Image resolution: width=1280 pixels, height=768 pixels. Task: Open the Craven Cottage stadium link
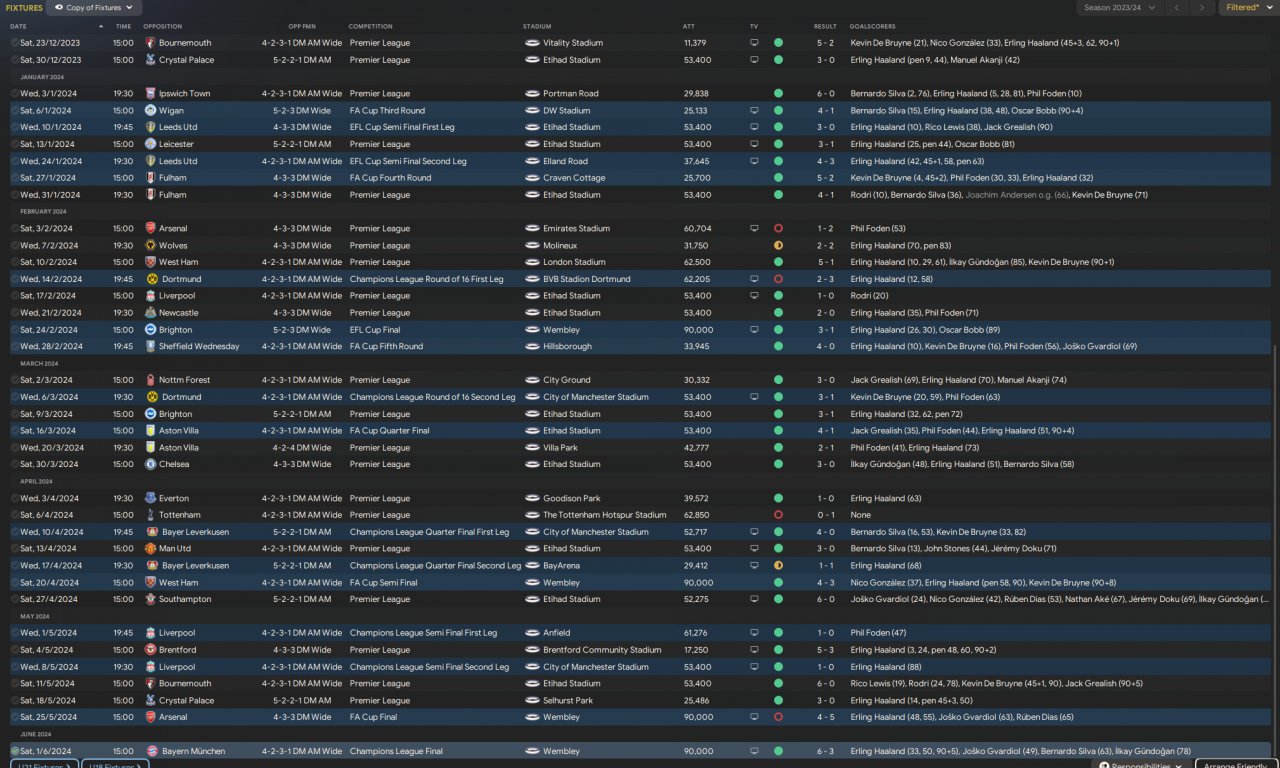click(x=574, y=179)
